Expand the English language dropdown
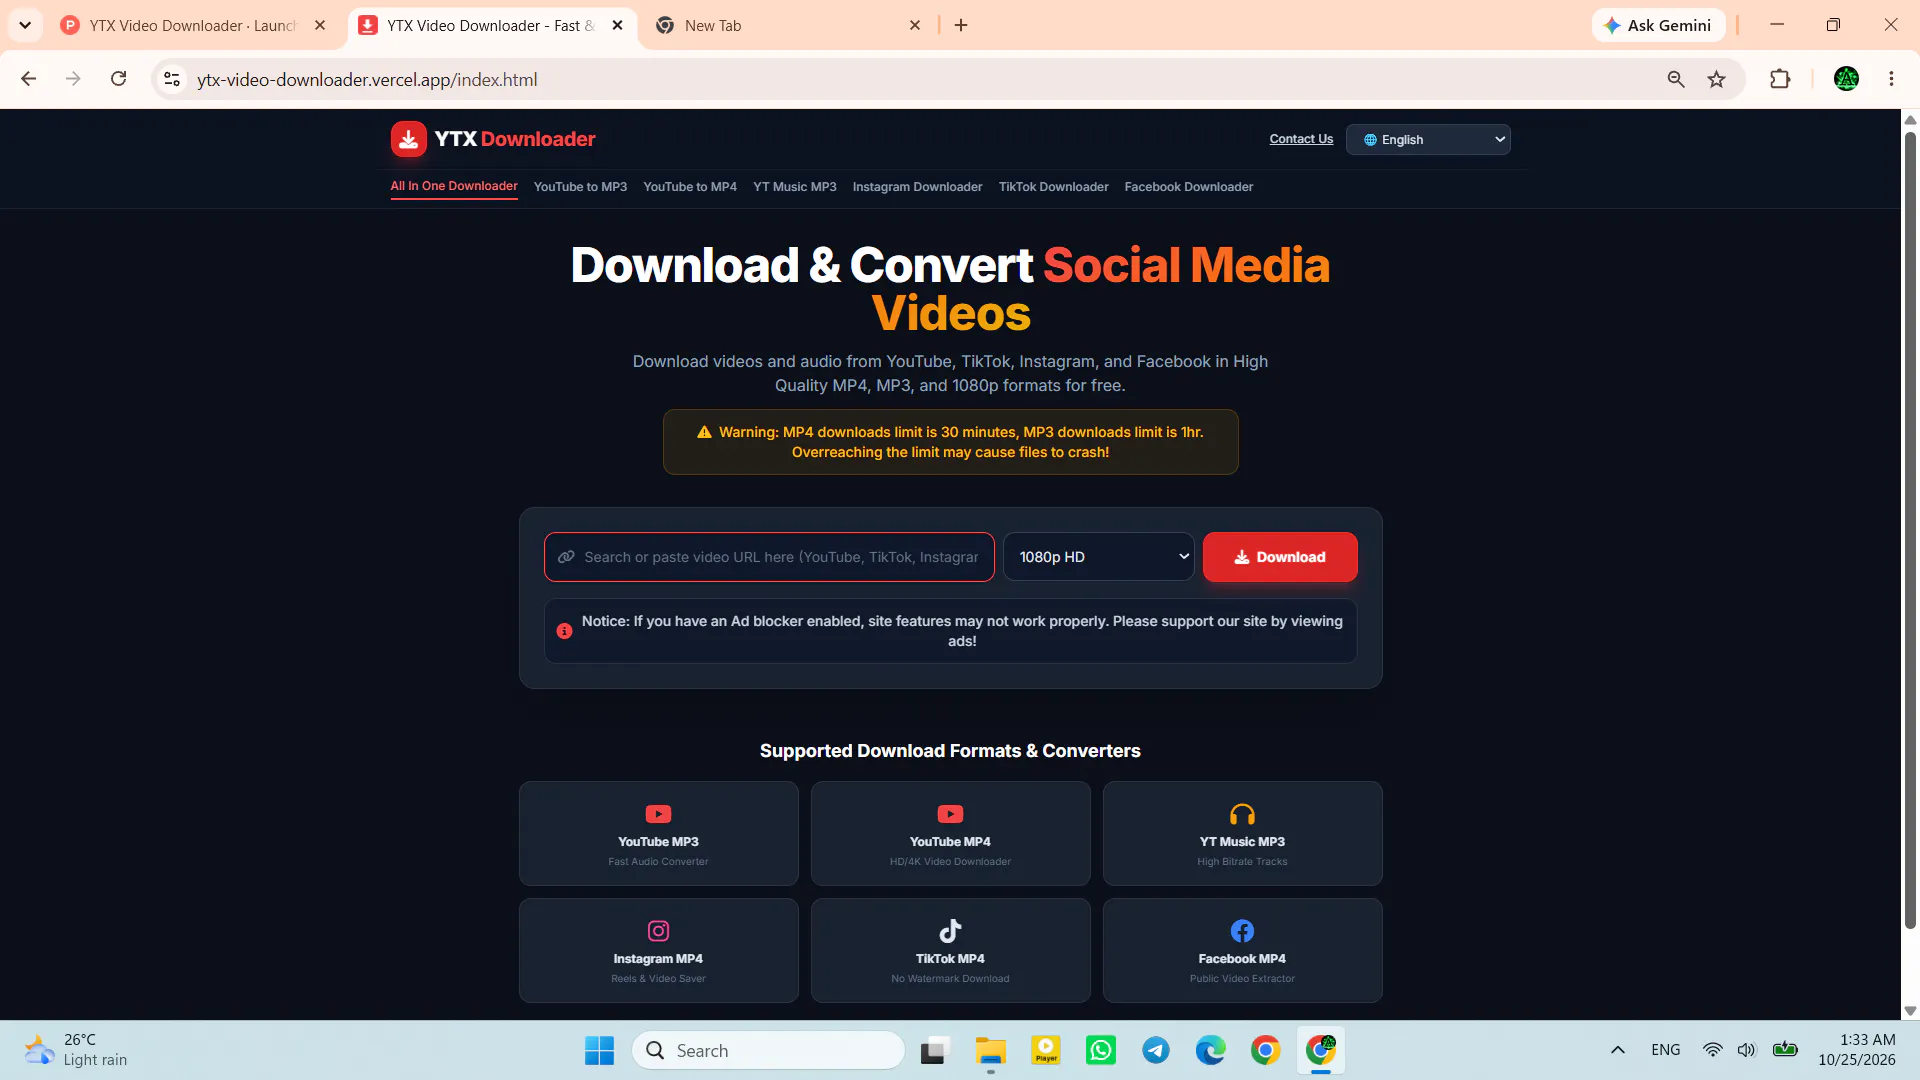Screen dimensions: 1920x1080 coord(1428,140)
